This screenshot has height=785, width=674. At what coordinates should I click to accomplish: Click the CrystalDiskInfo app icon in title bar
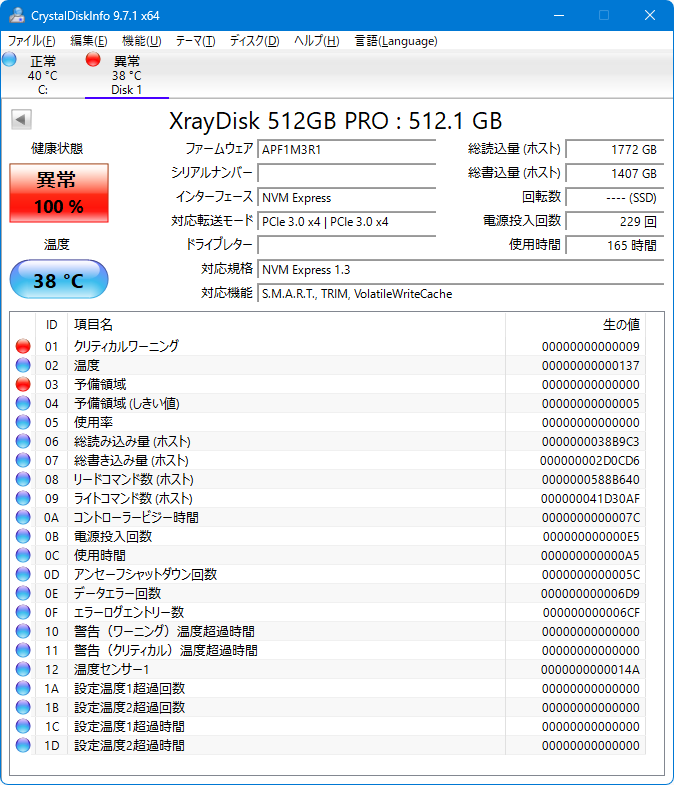pos(17,15)
